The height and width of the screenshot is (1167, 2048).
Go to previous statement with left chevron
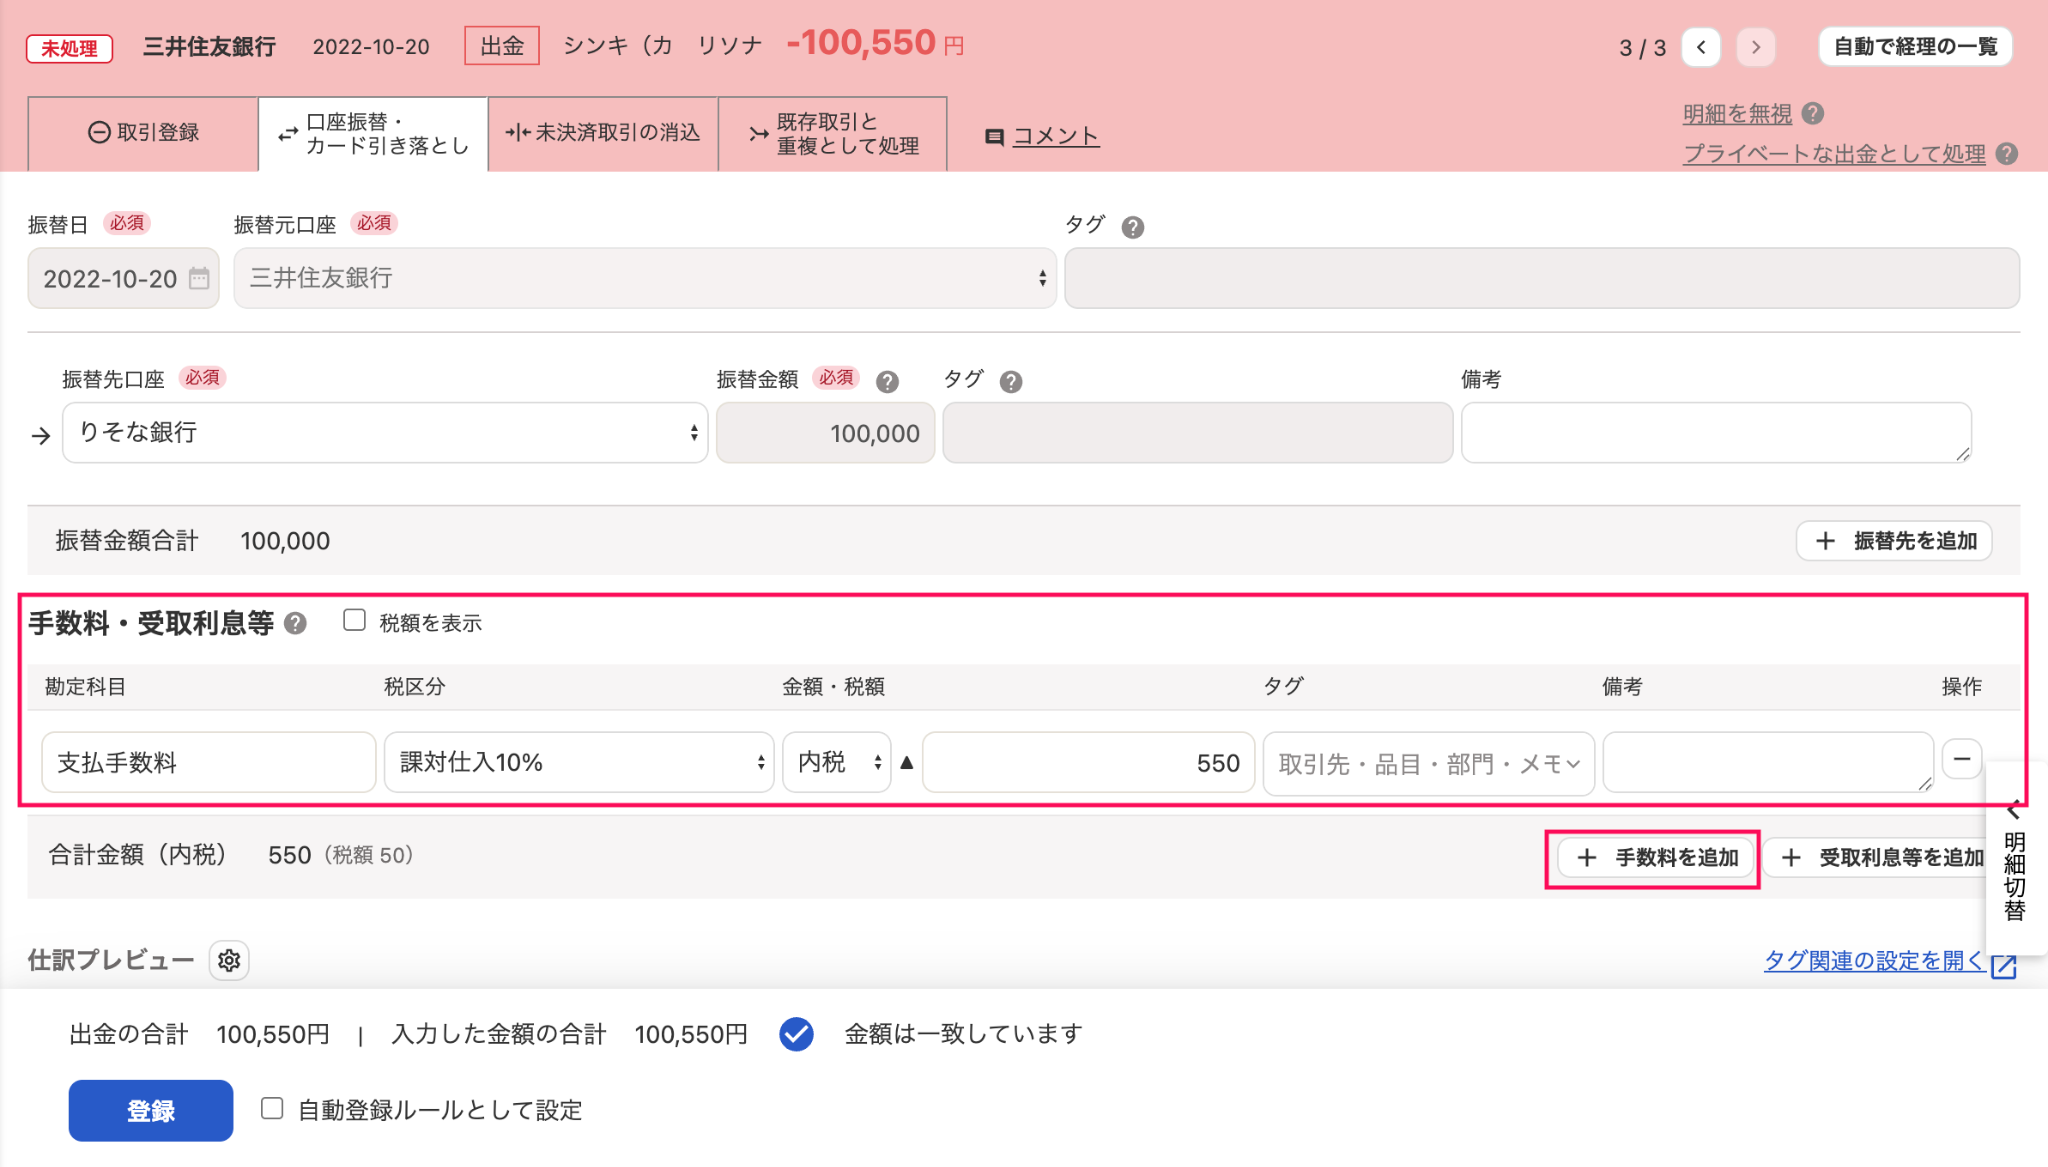pyautogui.click(x=1701, y=47)
